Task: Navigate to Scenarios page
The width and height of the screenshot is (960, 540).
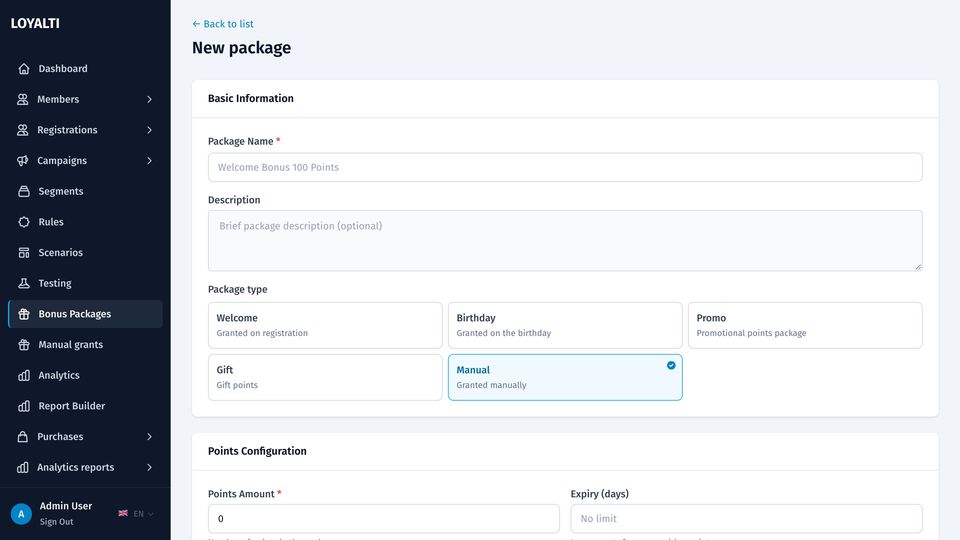Action: click(85, 252)
